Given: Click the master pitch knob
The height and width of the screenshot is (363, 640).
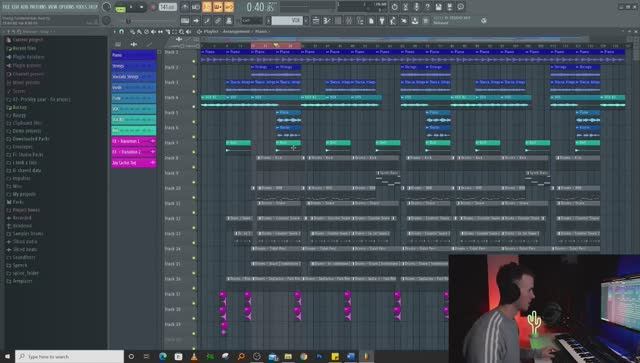Looking at the screenshot, I should [107, 20].
